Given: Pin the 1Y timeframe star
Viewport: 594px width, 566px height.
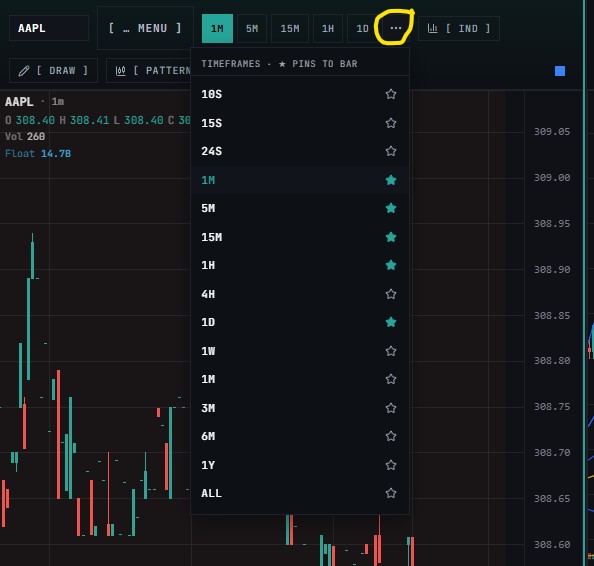Looking at the screenshot, I should [391, 465].
